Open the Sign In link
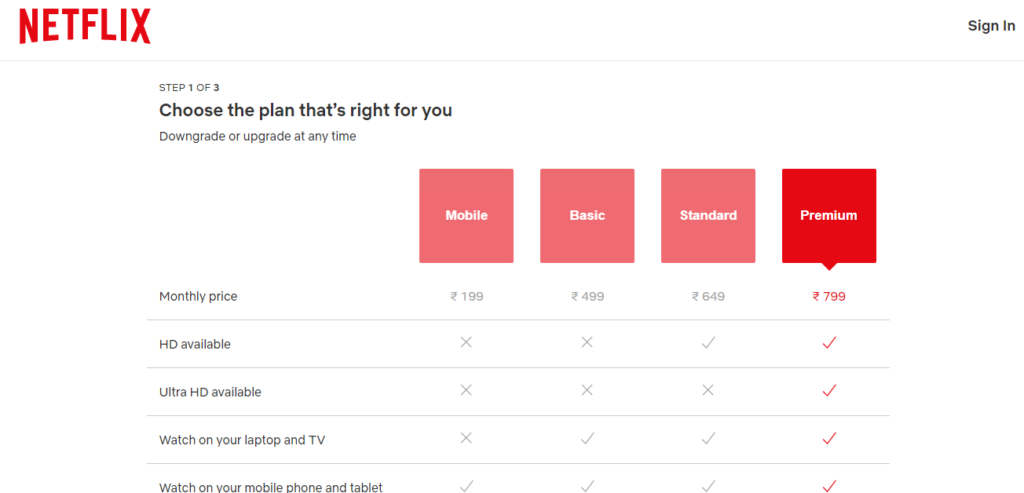 [991, 26]
